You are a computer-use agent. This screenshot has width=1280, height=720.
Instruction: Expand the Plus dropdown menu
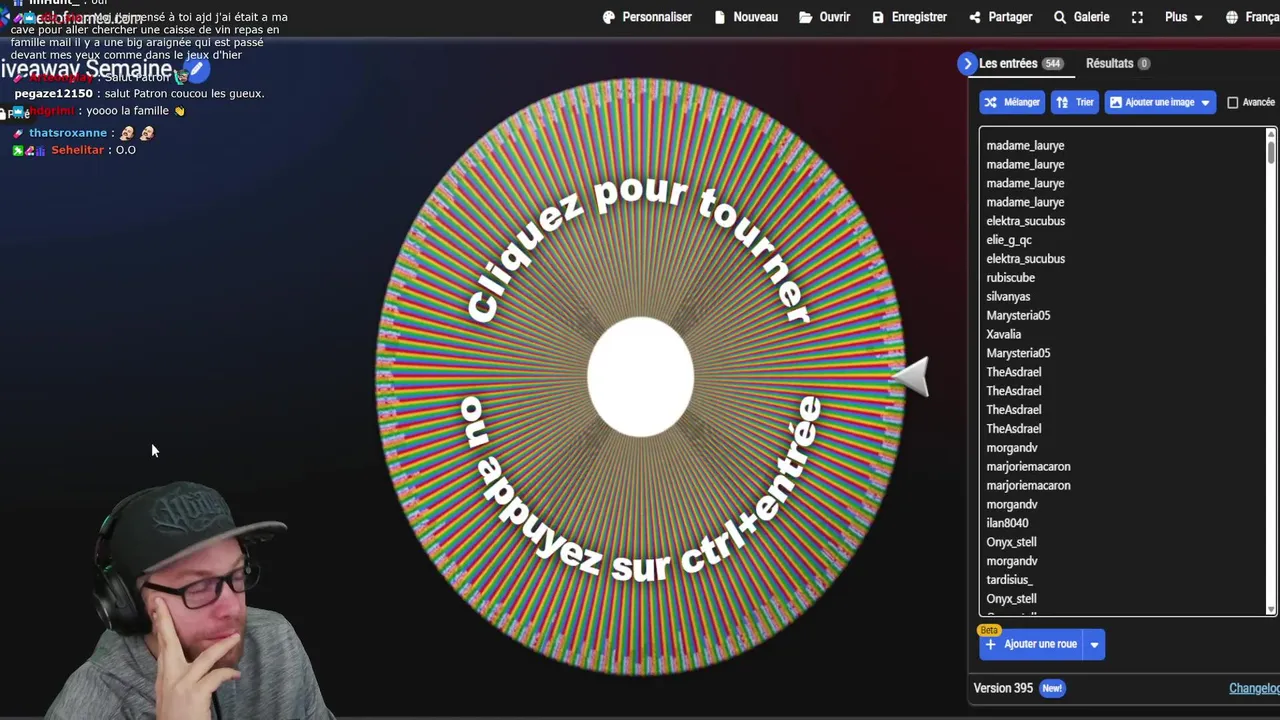pyautogui.click(x=1184, y=17)
